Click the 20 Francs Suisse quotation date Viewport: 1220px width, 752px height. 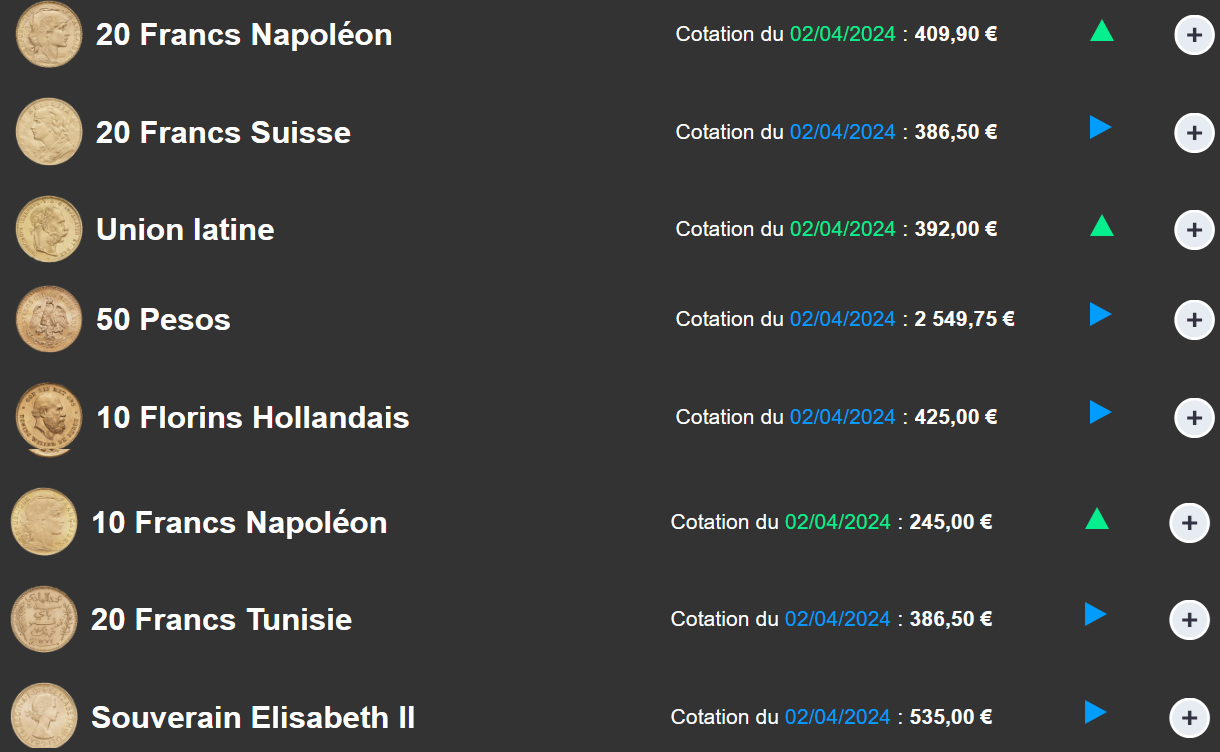tap(842, 132)
